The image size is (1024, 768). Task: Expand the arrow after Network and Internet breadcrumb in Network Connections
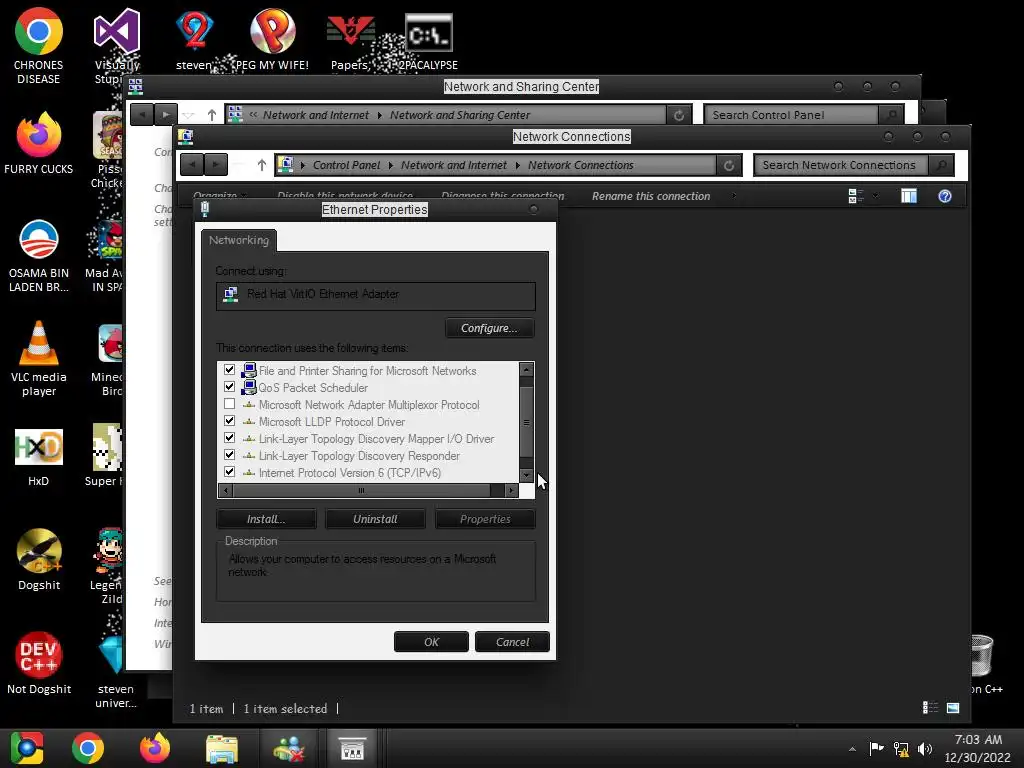(517, 165)
